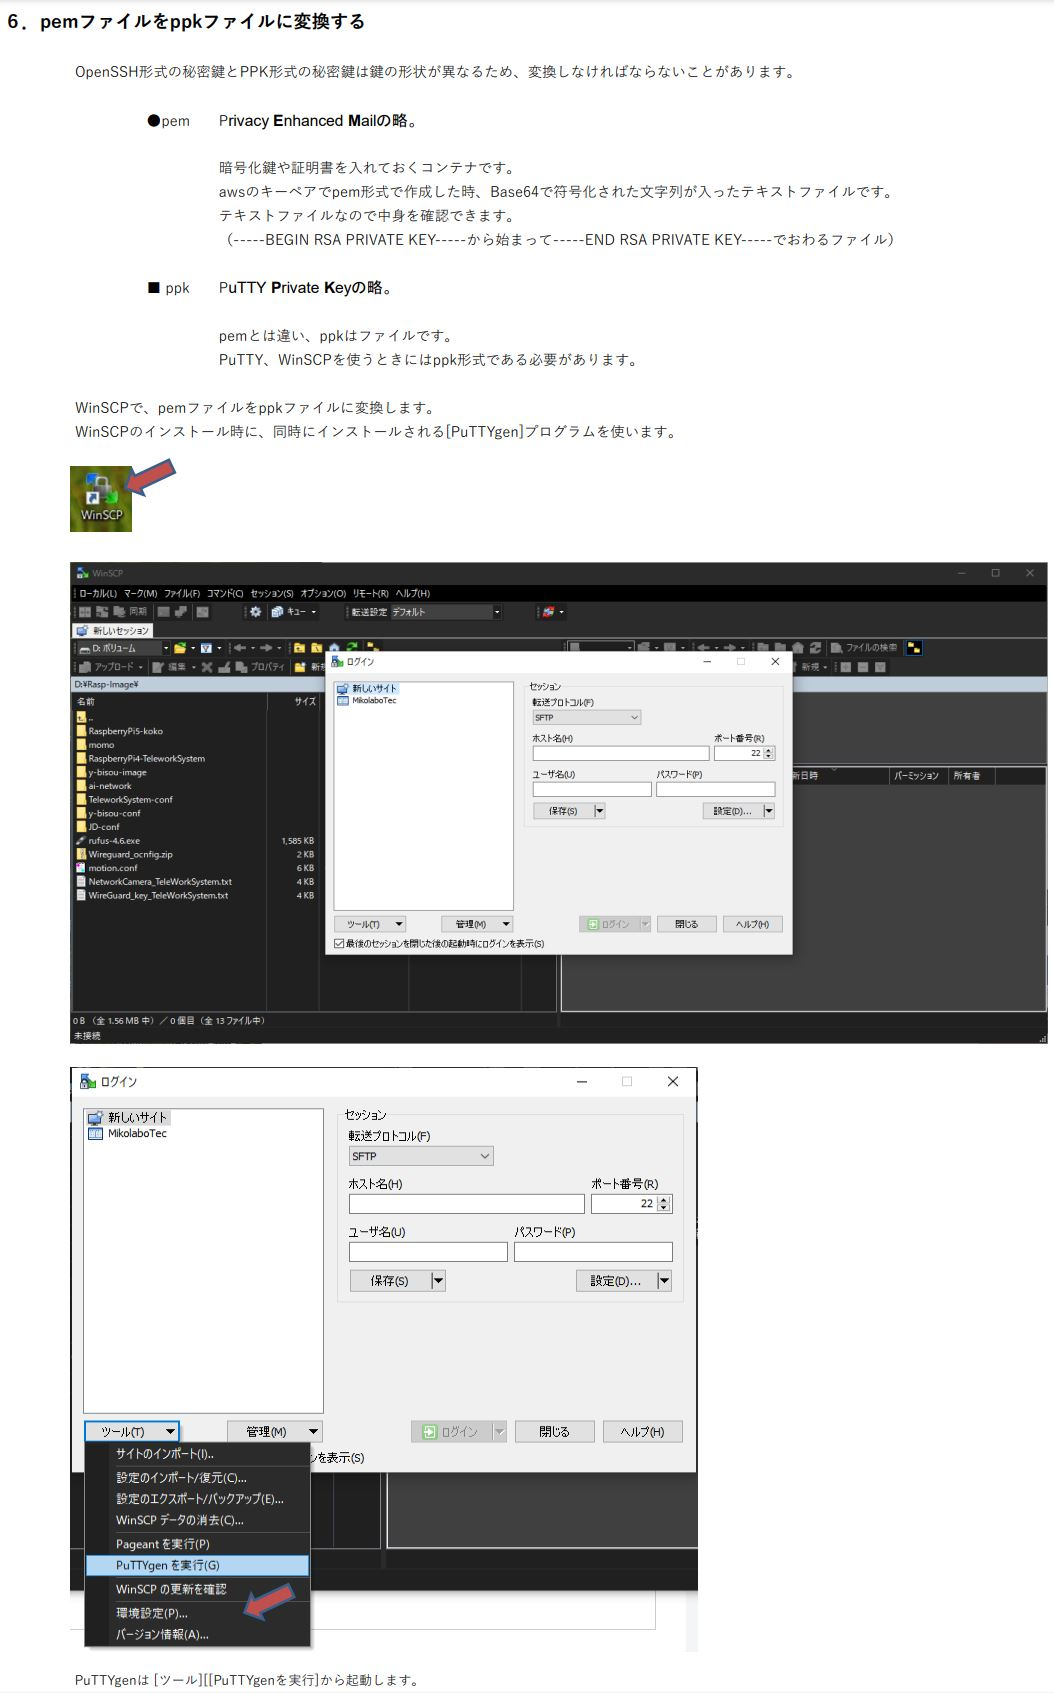Select the TeleworkSystem-conf folder
The width and height of the screenshot is (1054, 1693).
[124, 799]
